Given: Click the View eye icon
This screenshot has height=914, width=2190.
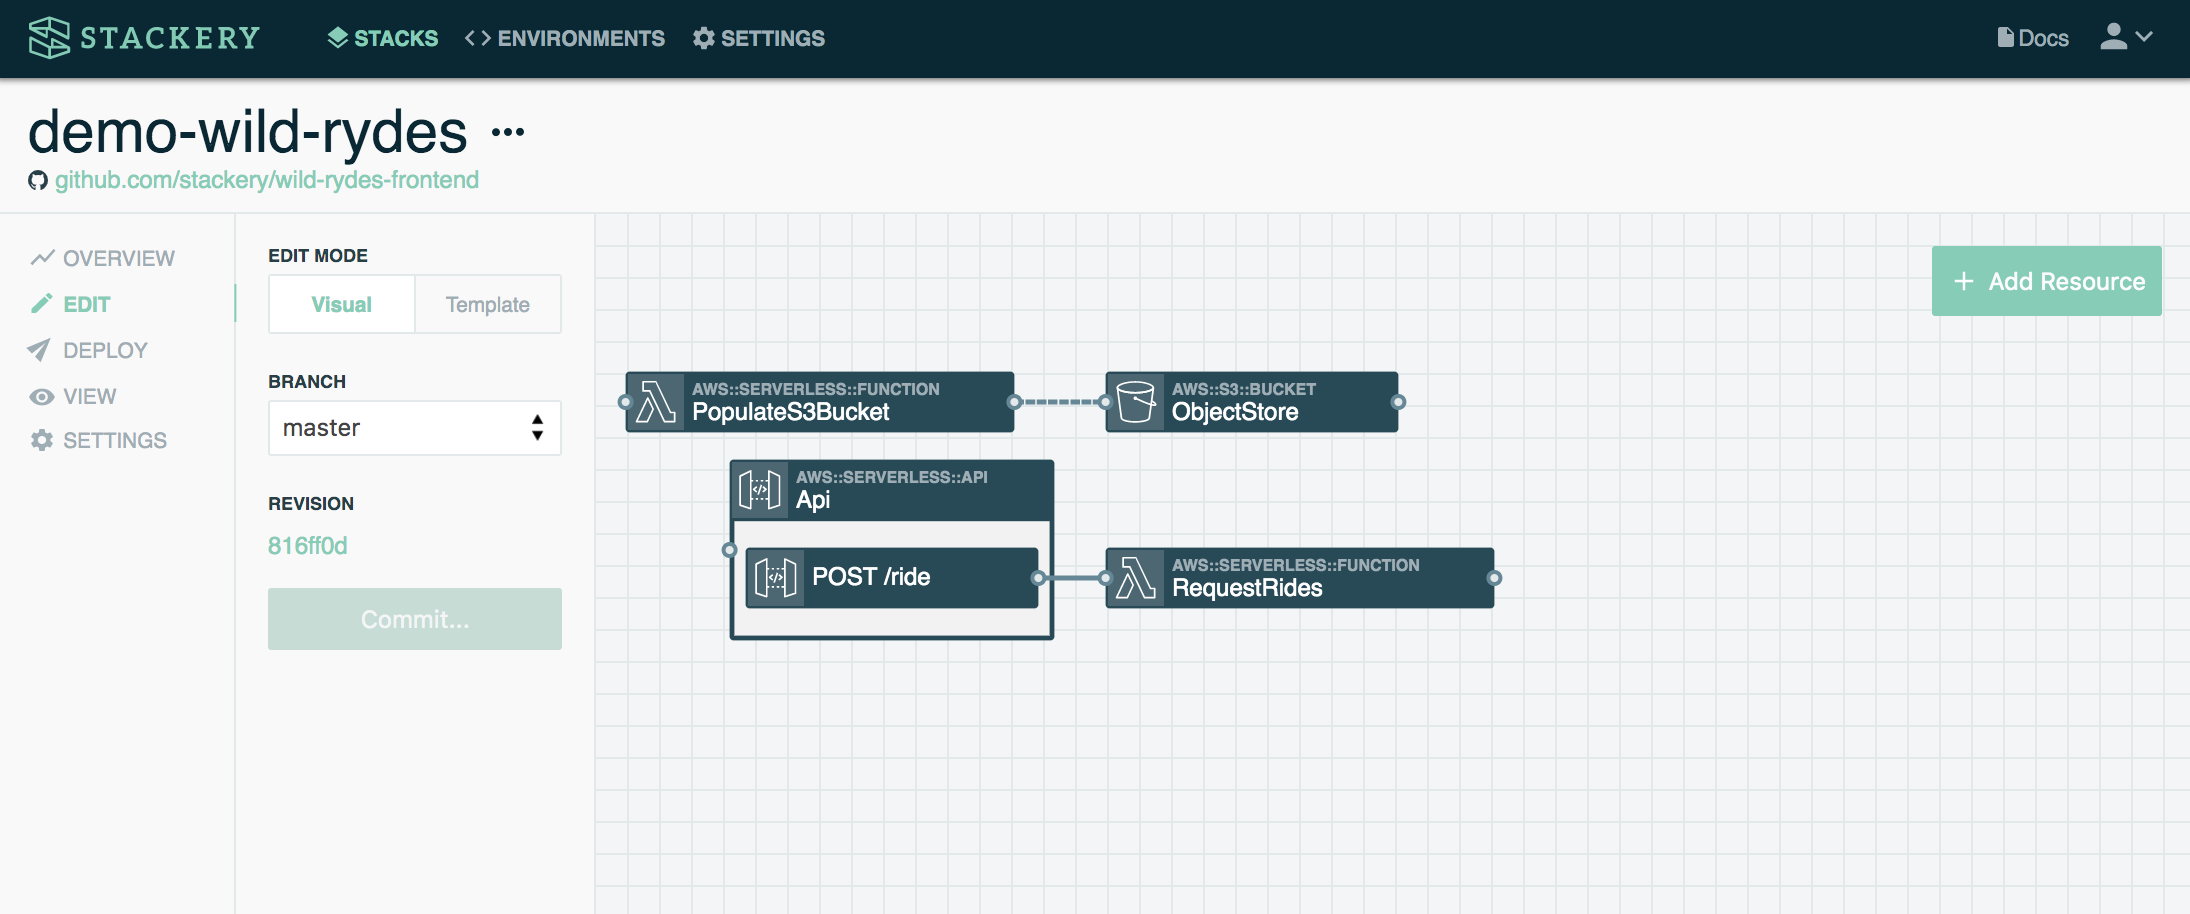Looking at the screenshot, I should point(42,397).
